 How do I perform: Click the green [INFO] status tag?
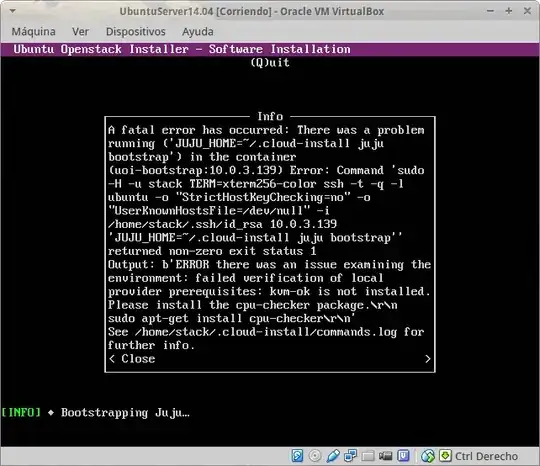[21, 412]
